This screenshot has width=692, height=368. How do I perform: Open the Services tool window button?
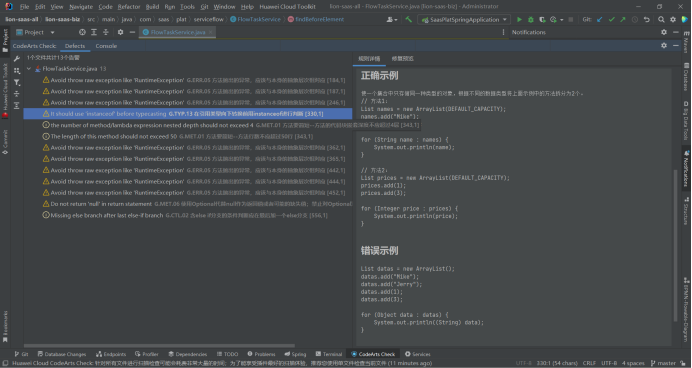click(x=417, y=354)
